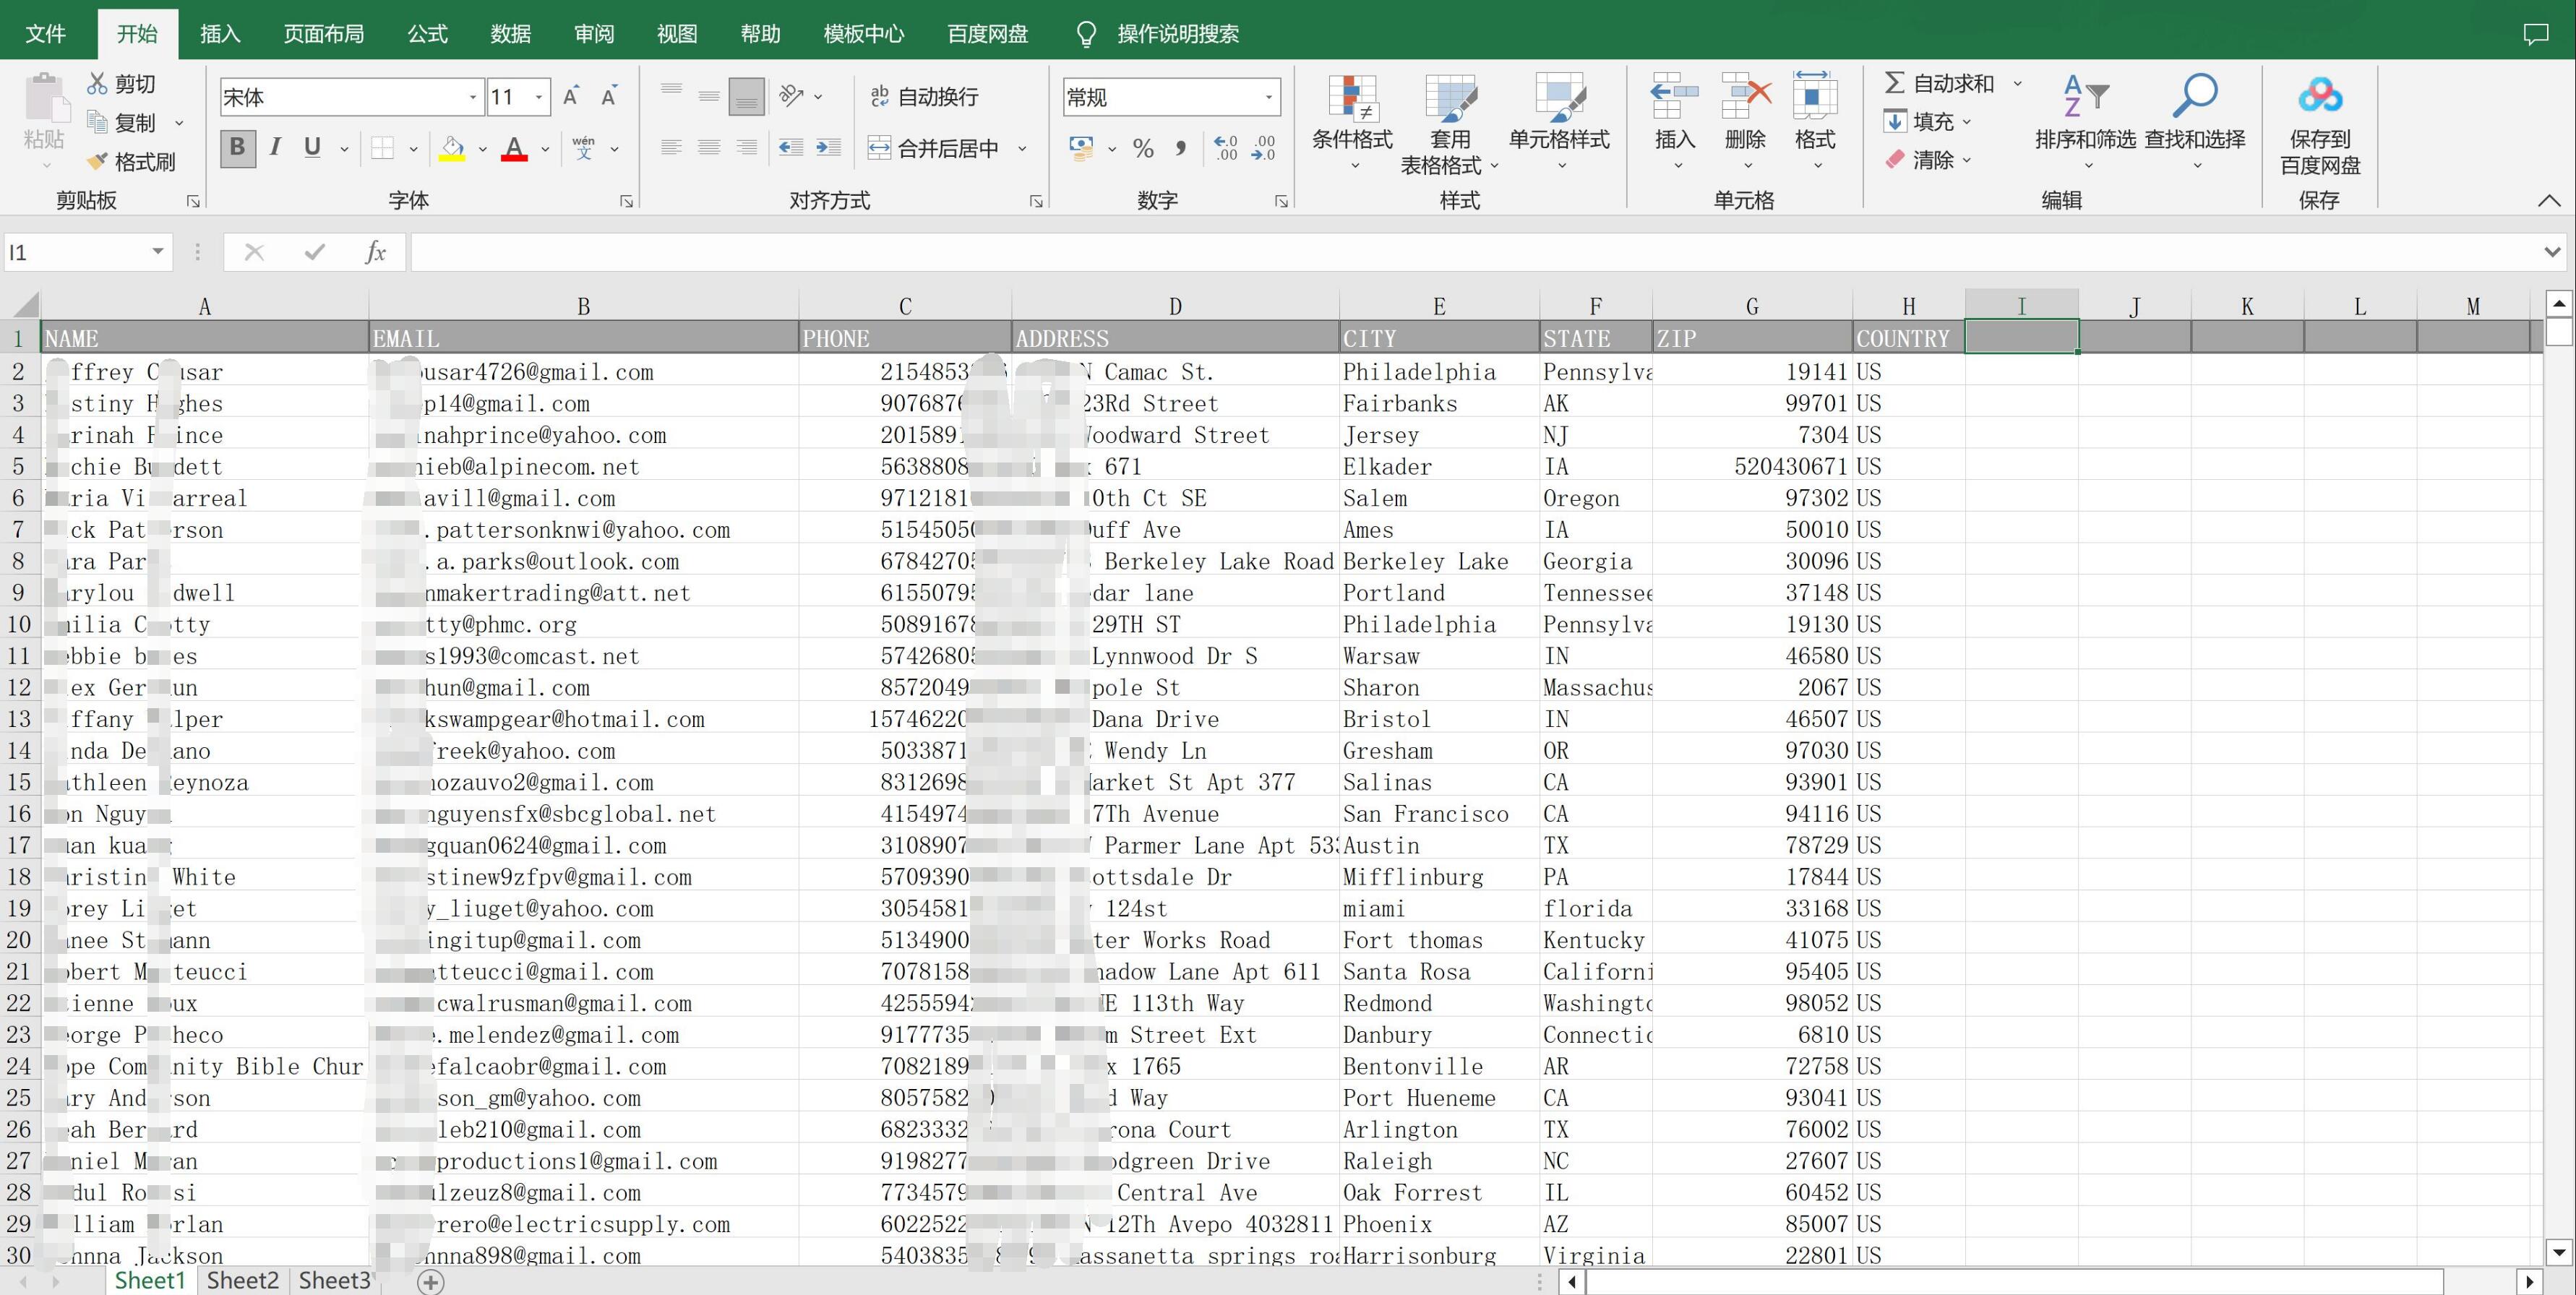Expand the AutoSum (自动求和) dropdown arrow
Image resolution: width=2576 pixels, height=1295 pixels.
[2017, 83]
